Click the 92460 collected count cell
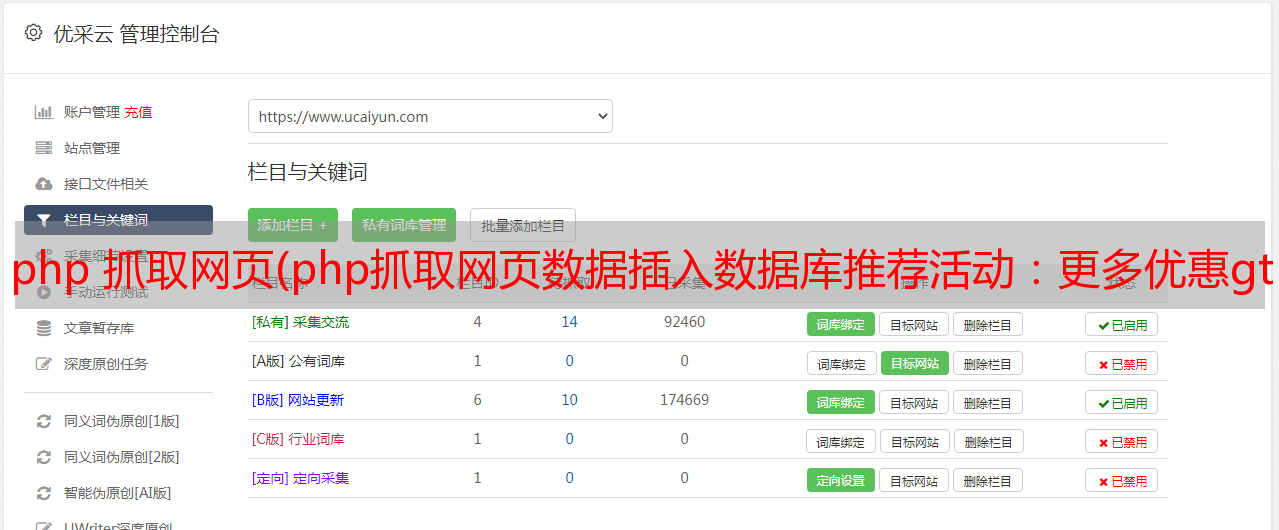This screenshot has width=1279, height=530. click(x=684, y=322)
